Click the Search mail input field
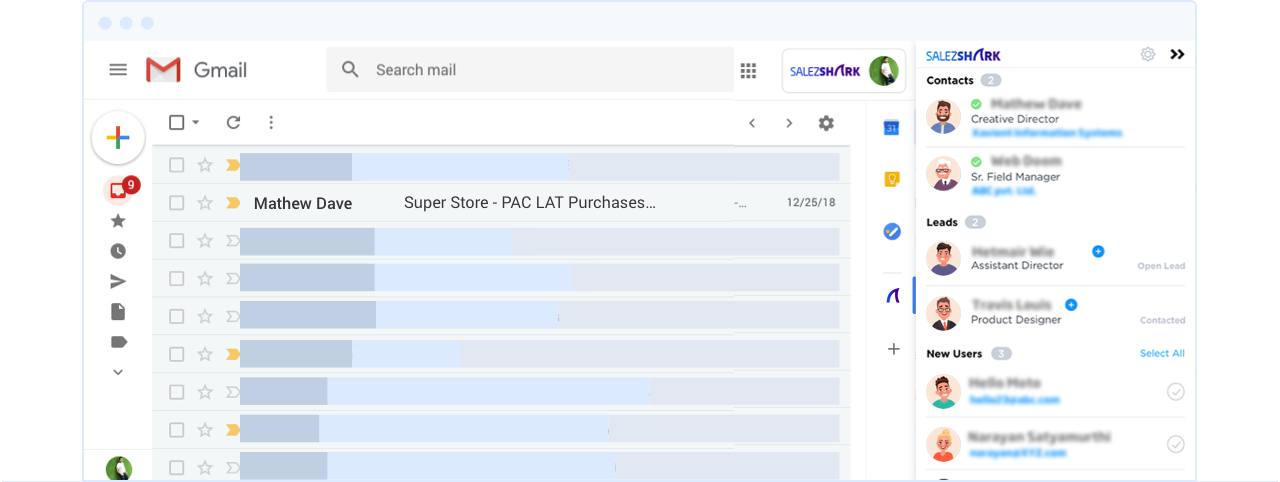This screenshot has height=482, width=1280. (x=540, y=70)
